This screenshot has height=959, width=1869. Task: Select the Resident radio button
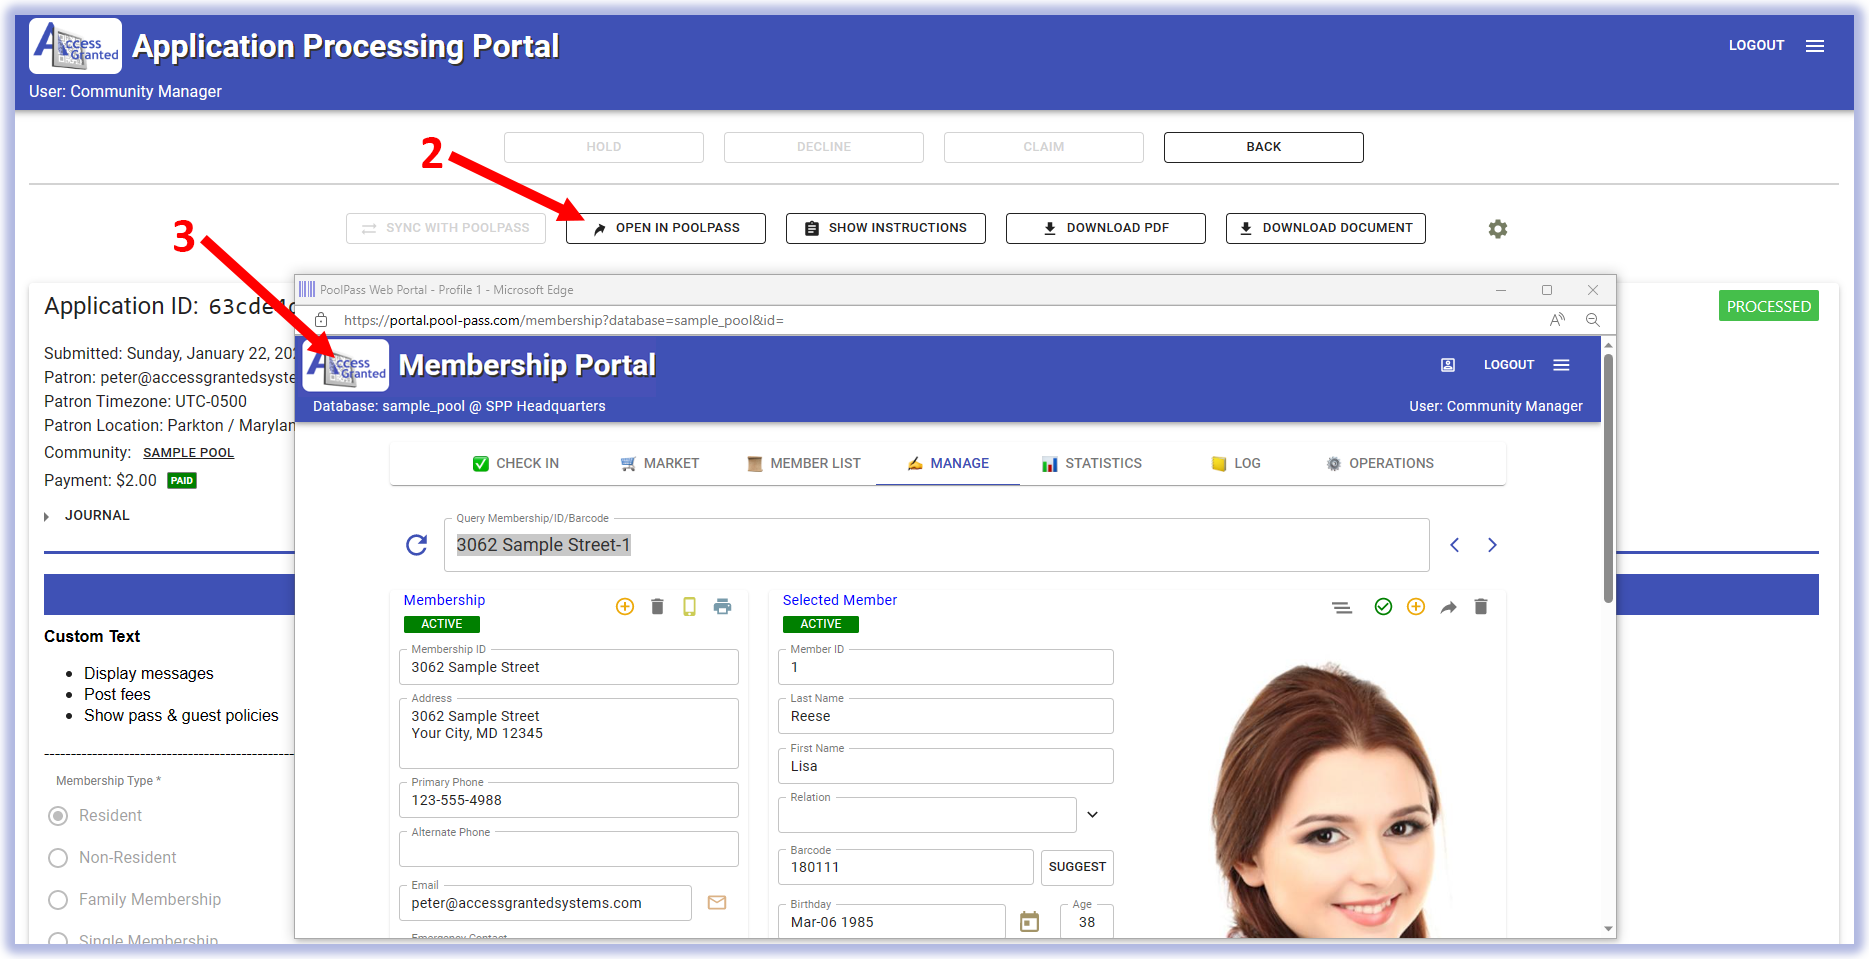coord(59,816)
